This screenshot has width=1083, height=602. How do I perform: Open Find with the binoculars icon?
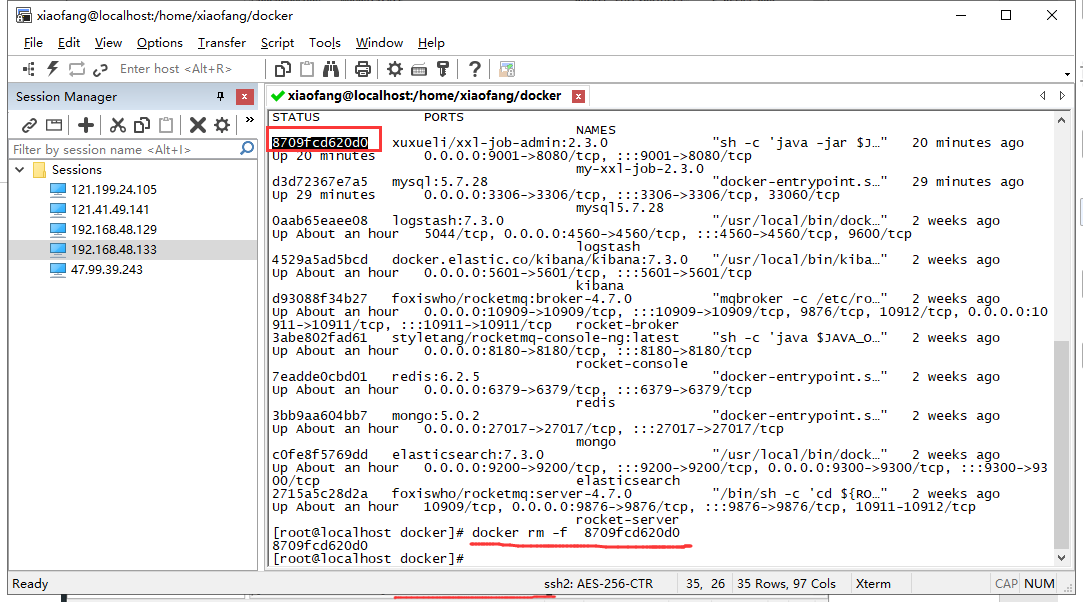tap(331, 68)
